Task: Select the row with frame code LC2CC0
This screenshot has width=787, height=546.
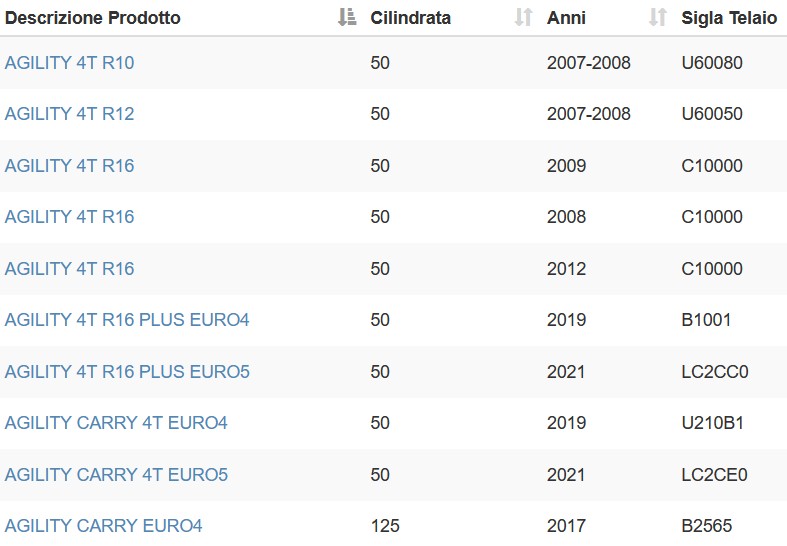Action: click(x=394, y=371)
